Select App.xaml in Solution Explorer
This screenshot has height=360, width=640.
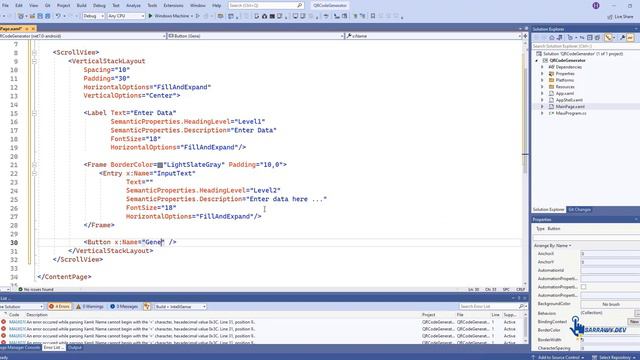[564, 93]
